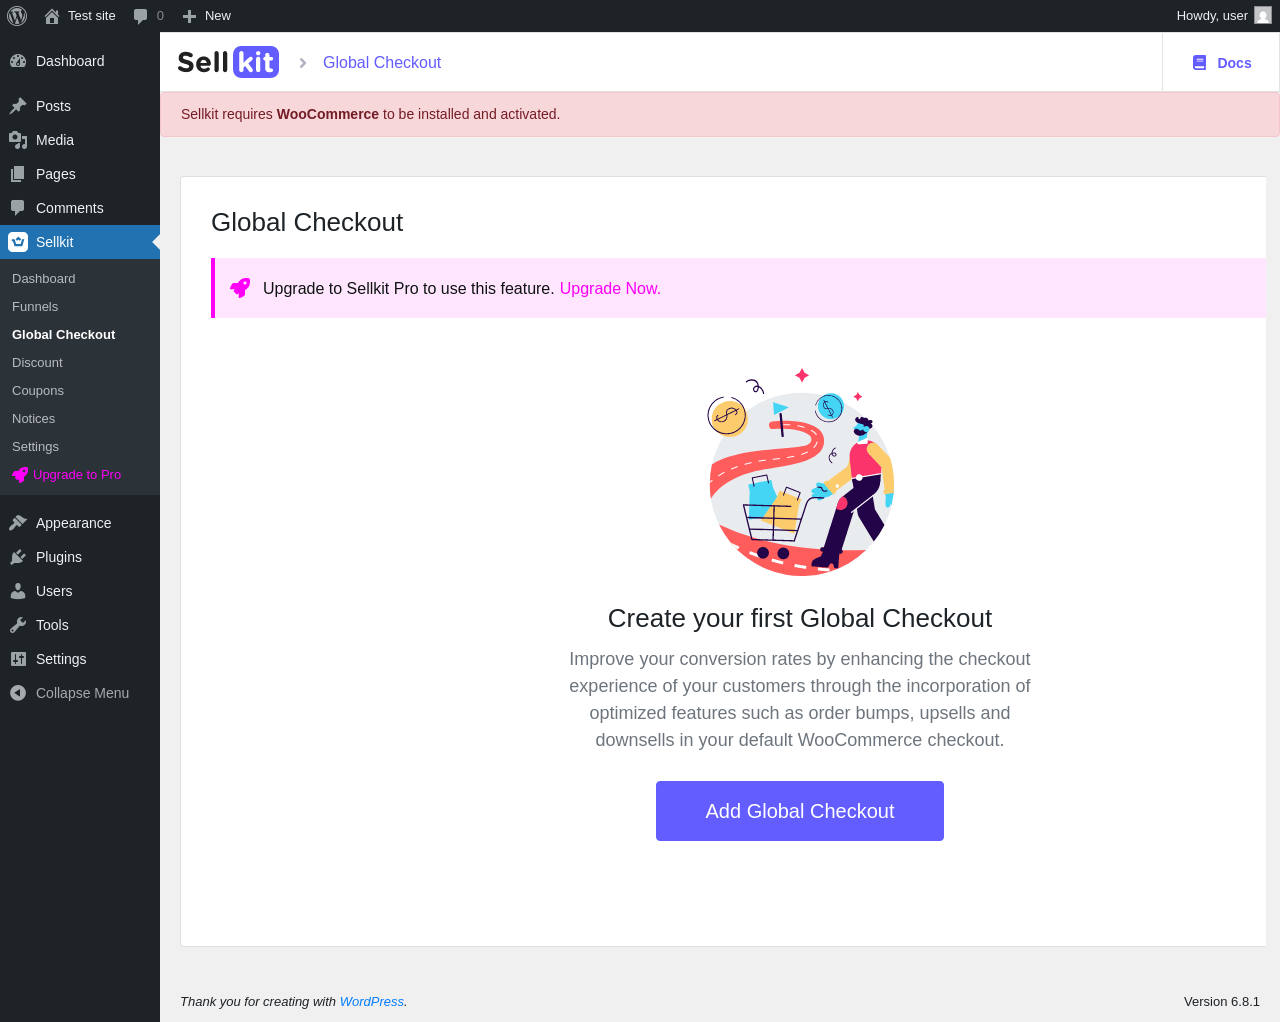Click the user avatar in top bar
The height and width of the screenshot is (1022, 1280).
point(1263,16)
